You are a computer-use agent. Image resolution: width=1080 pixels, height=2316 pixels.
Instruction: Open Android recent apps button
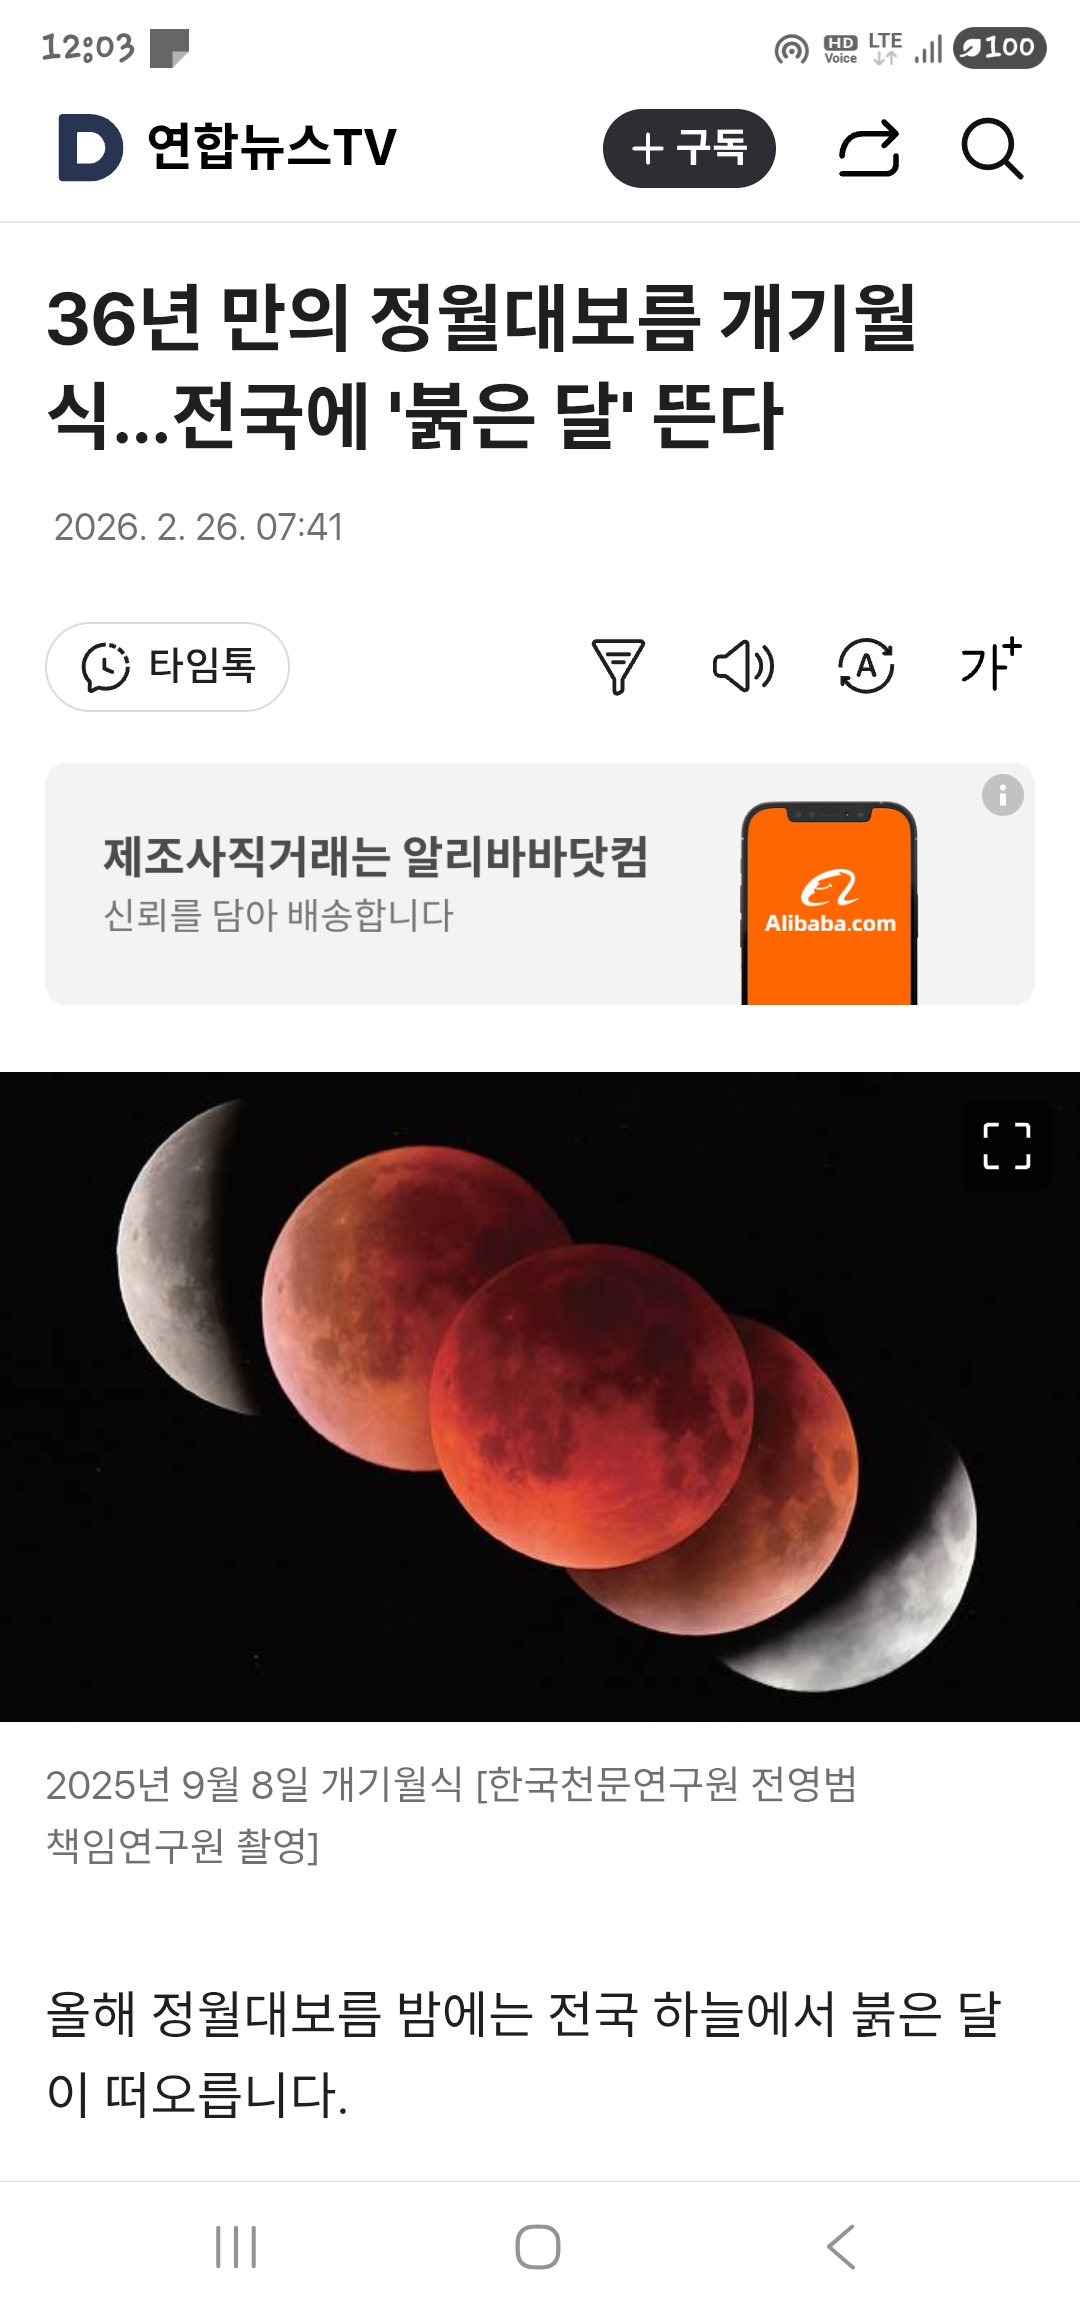tap(236, 2248)
